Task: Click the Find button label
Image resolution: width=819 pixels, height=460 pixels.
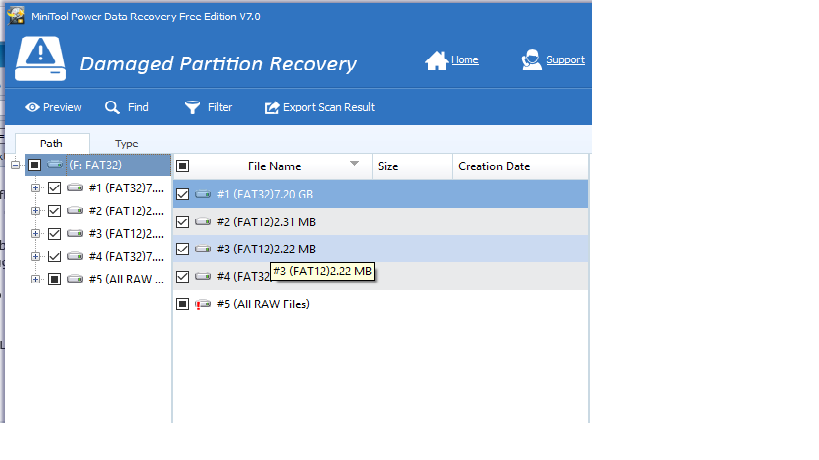Action: (138, 107)
